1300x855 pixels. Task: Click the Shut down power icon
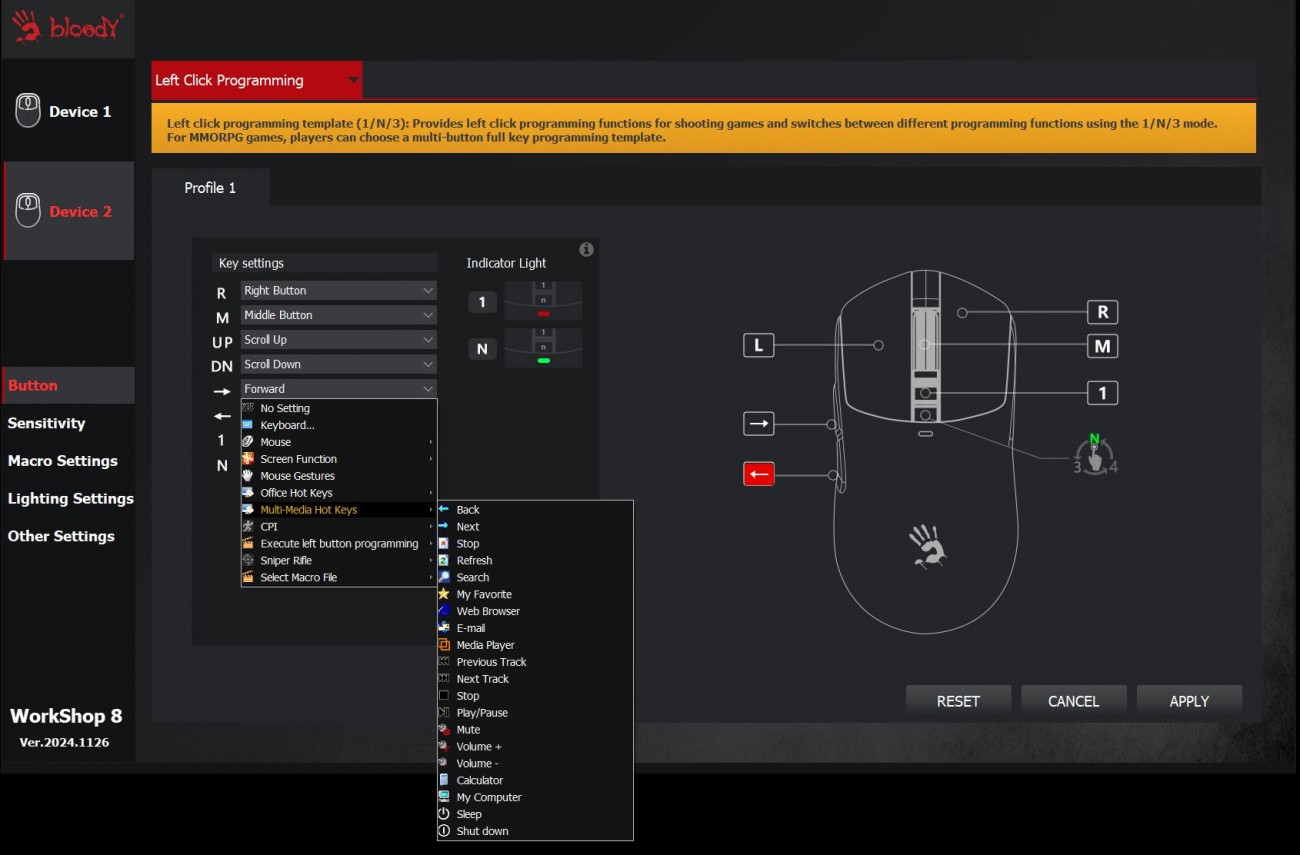click(444, 831)
